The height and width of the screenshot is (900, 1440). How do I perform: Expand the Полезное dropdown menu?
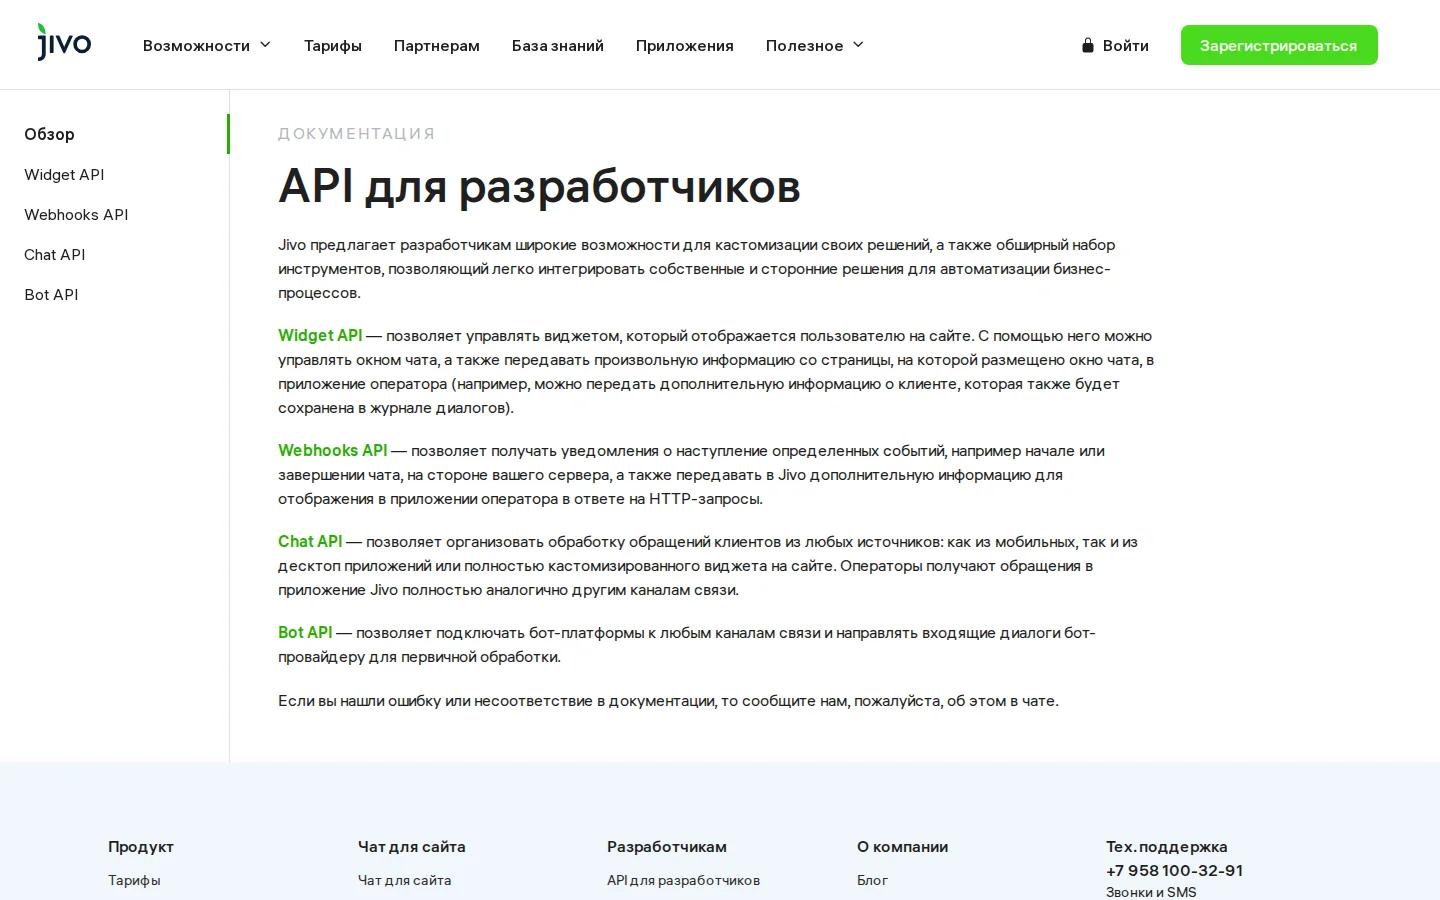815,45
